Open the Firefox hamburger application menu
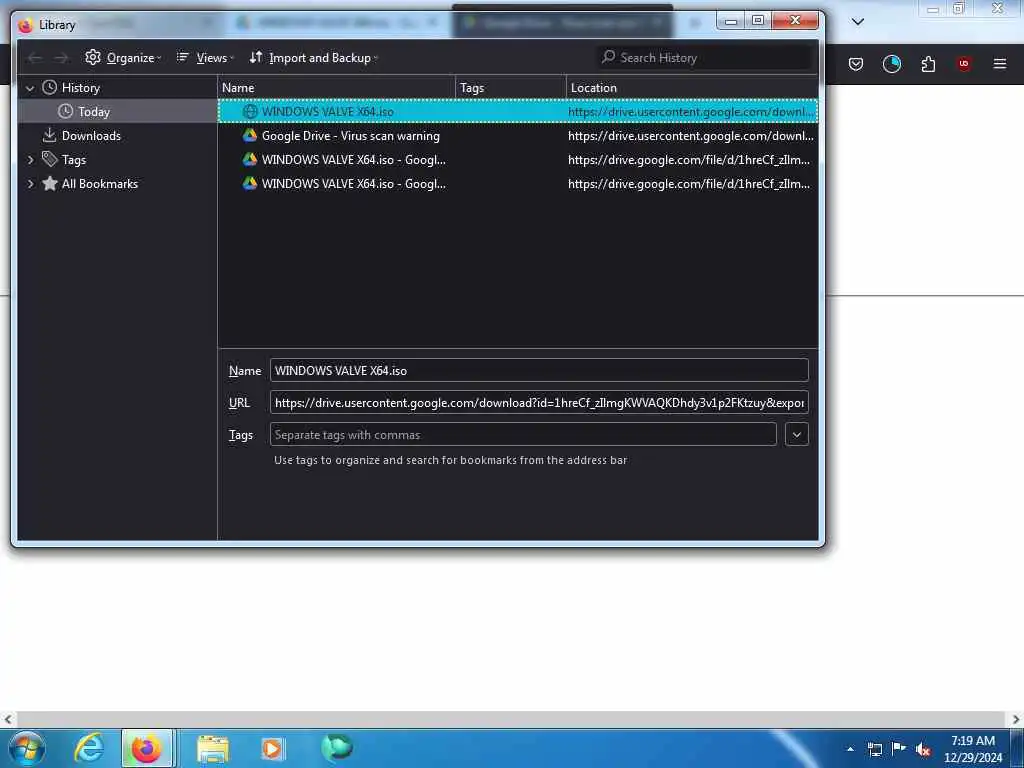This screenshot has height=768, width=1024. click(x=1000, y=64)
